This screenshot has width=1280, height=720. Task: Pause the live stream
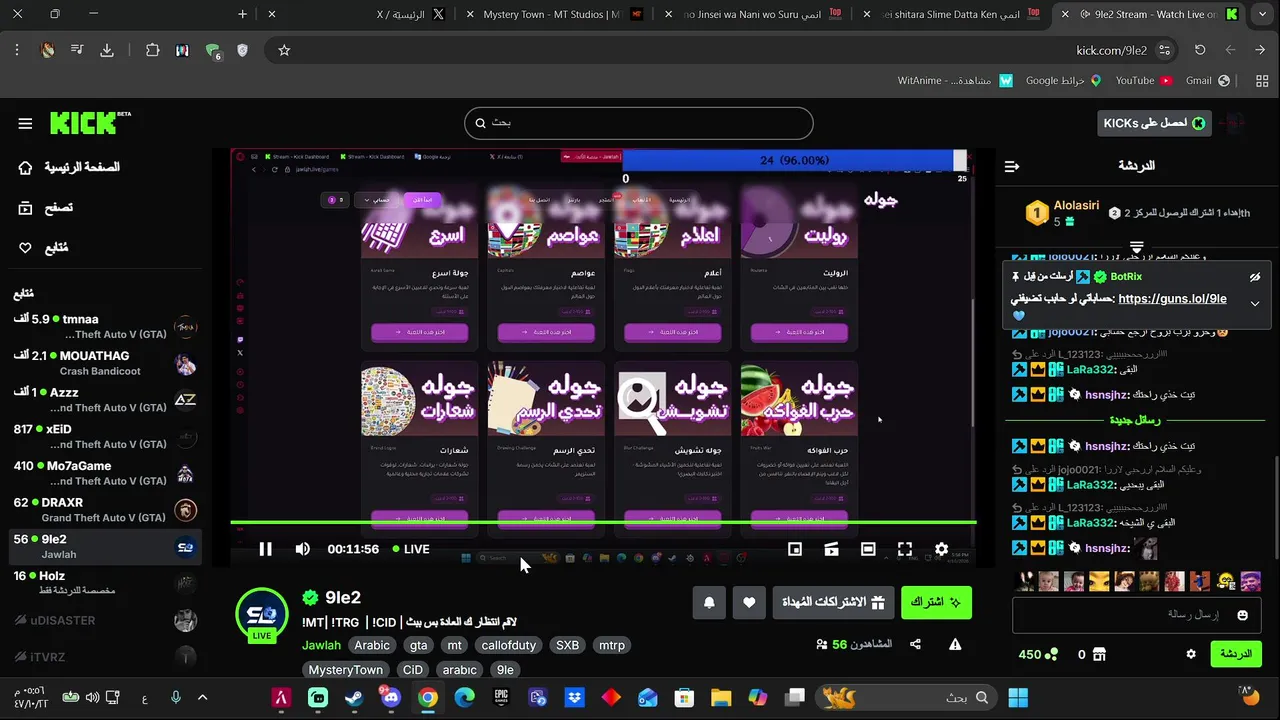265,549
